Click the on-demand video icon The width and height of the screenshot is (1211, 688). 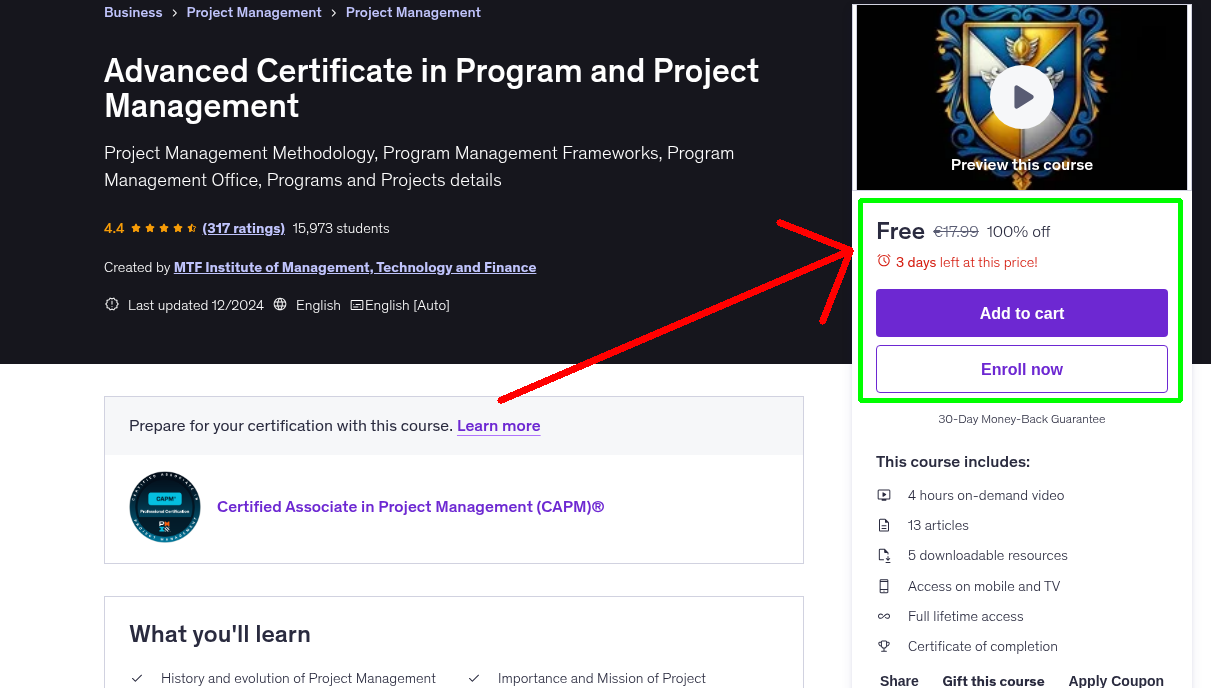click(x=884, y=495)
